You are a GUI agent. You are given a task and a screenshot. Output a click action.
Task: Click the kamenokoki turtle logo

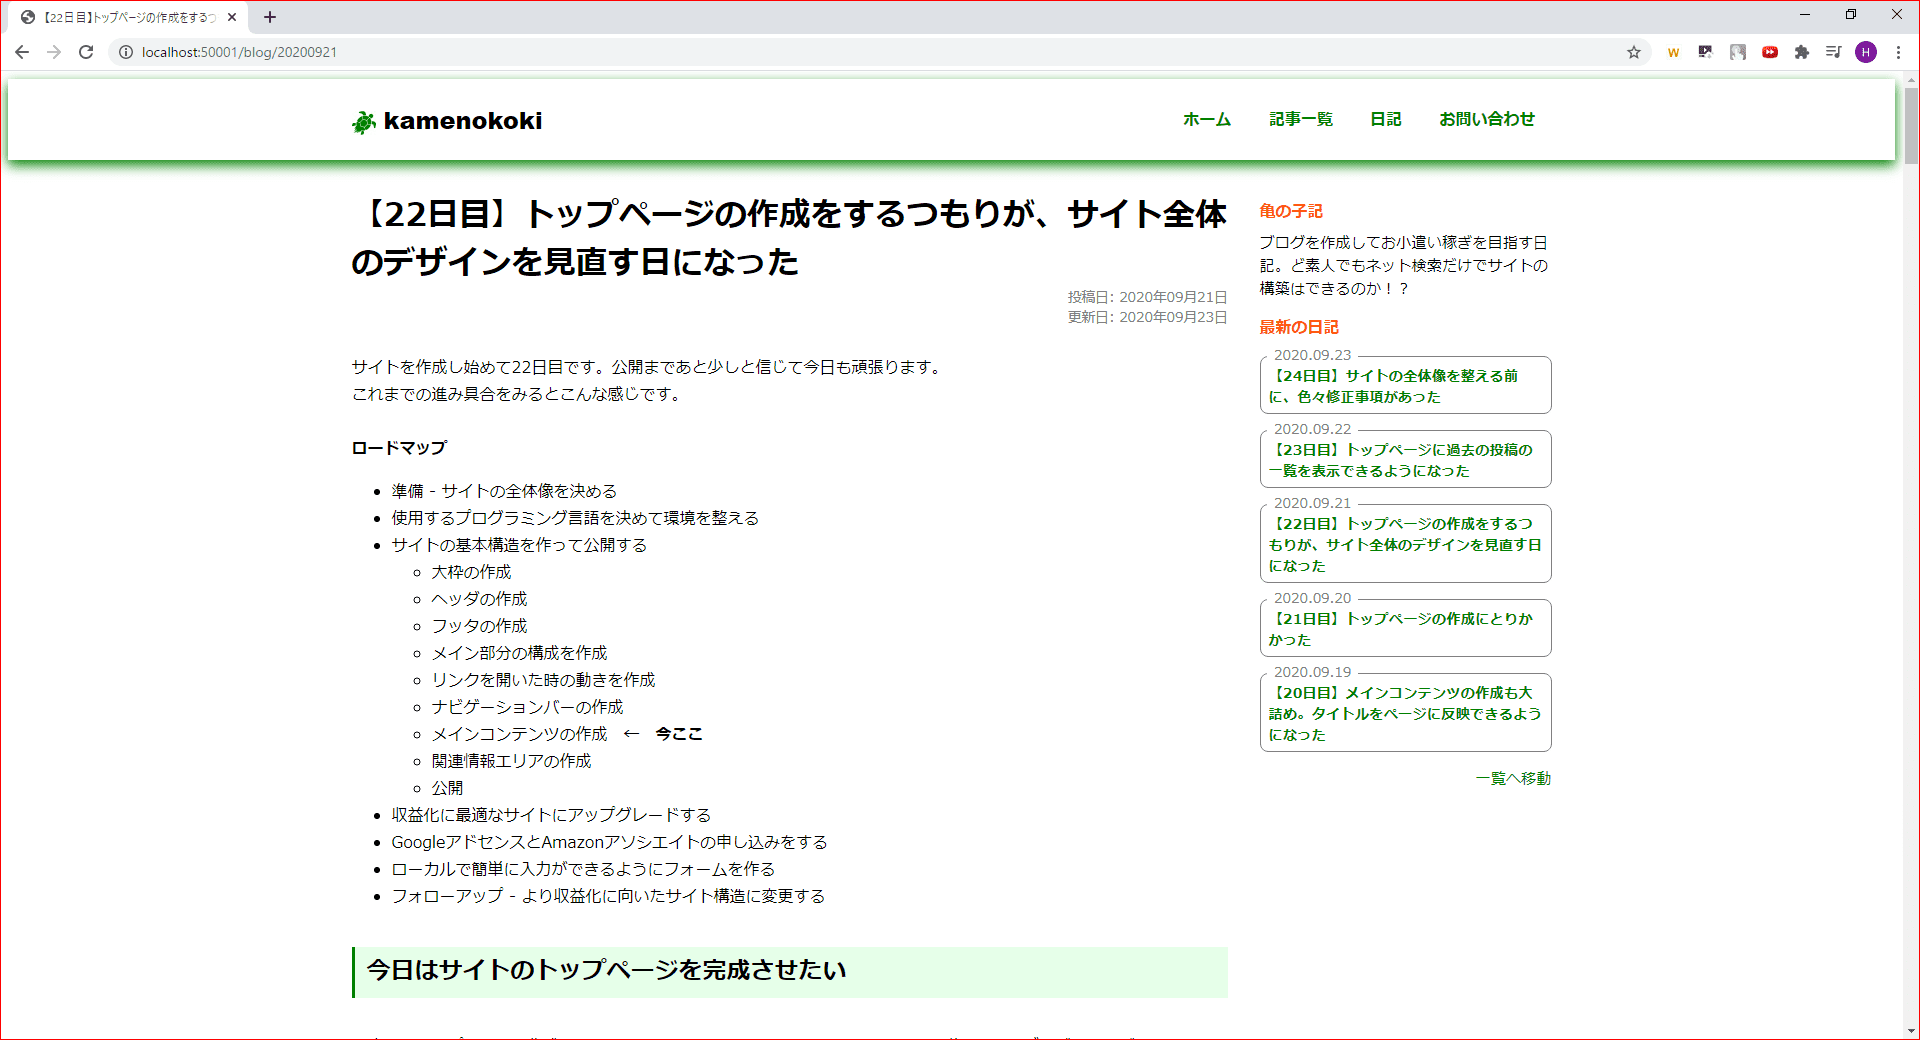coord(363,120)
